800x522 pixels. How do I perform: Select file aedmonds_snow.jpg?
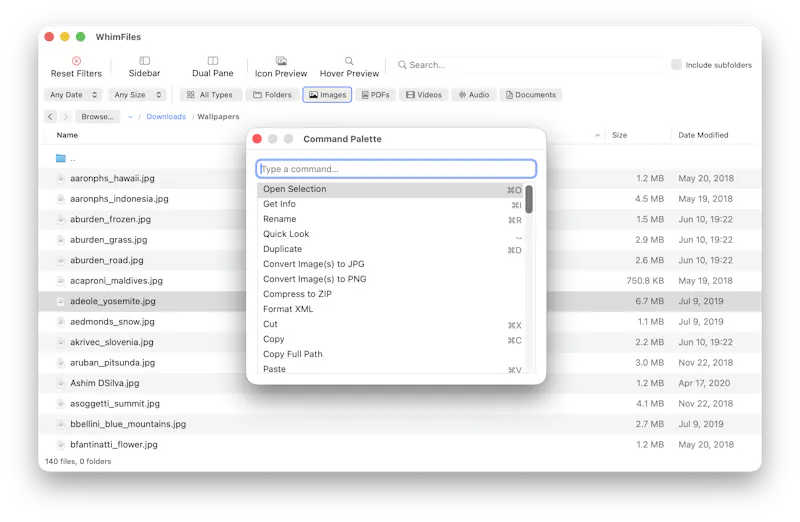112,321
